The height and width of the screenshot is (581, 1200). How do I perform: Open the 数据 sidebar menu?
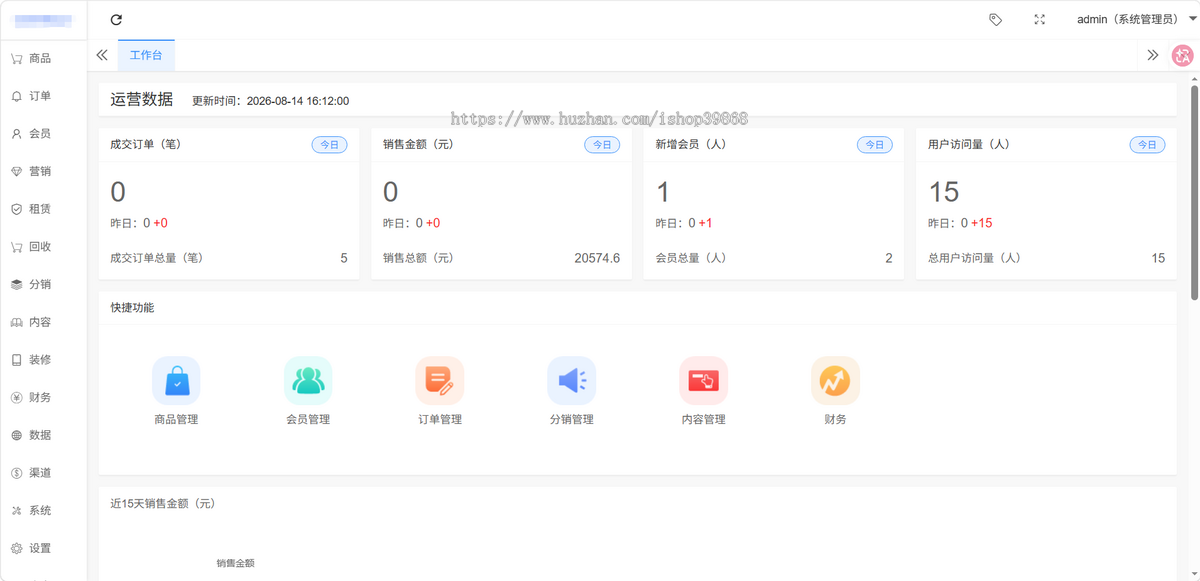[43, 435]
